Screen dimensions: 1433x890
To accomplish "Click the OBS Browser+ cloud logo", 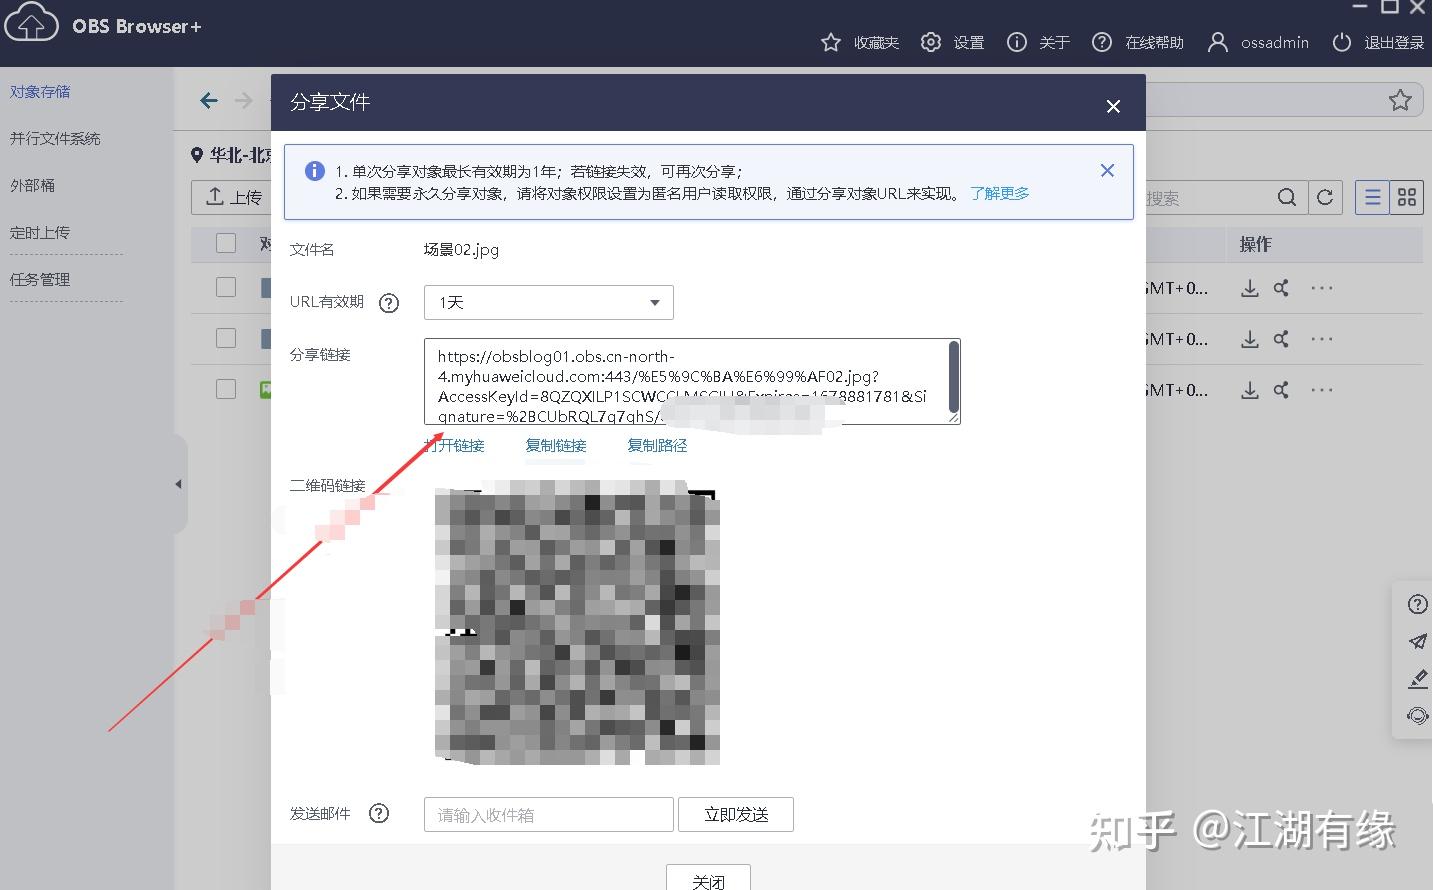I will click(31, 23).
